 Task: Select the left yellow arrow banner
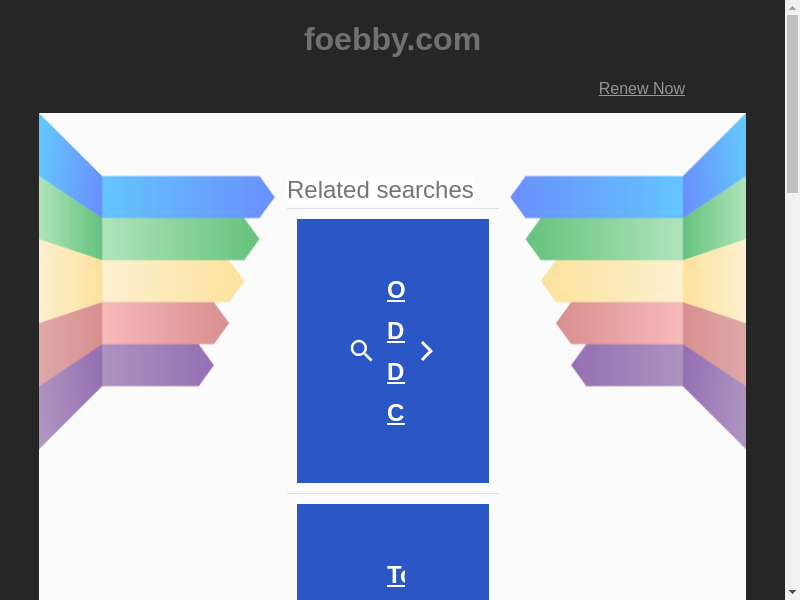coord(170,281)
